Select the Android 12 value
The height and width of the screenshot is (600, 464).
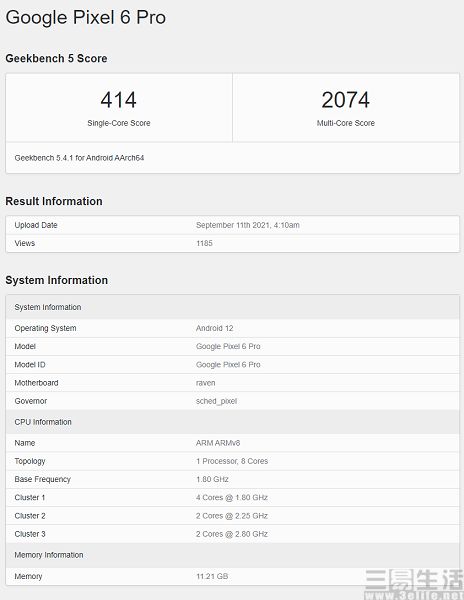(x=214, y=328)
